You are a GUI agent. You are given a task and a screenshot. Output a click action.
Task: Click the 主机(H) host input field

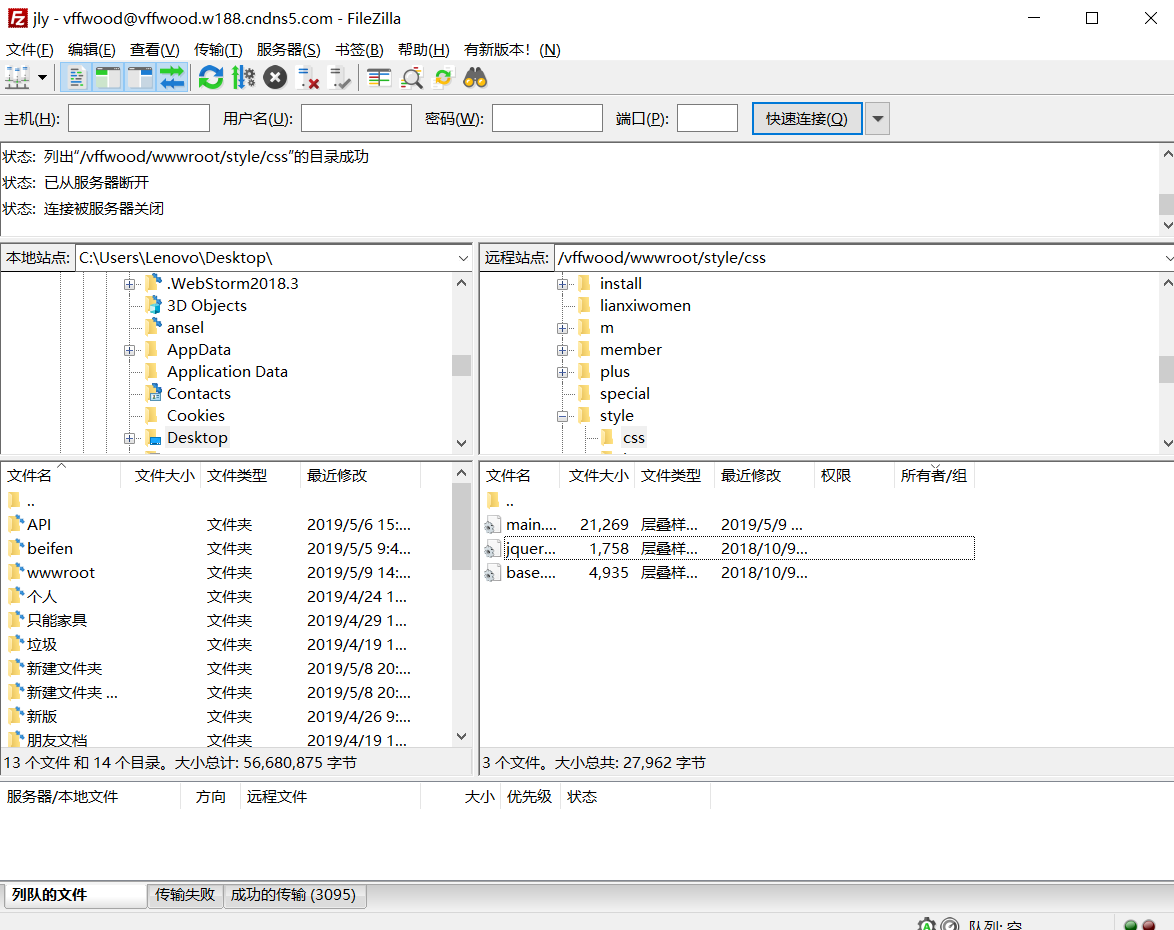(139, 118)
